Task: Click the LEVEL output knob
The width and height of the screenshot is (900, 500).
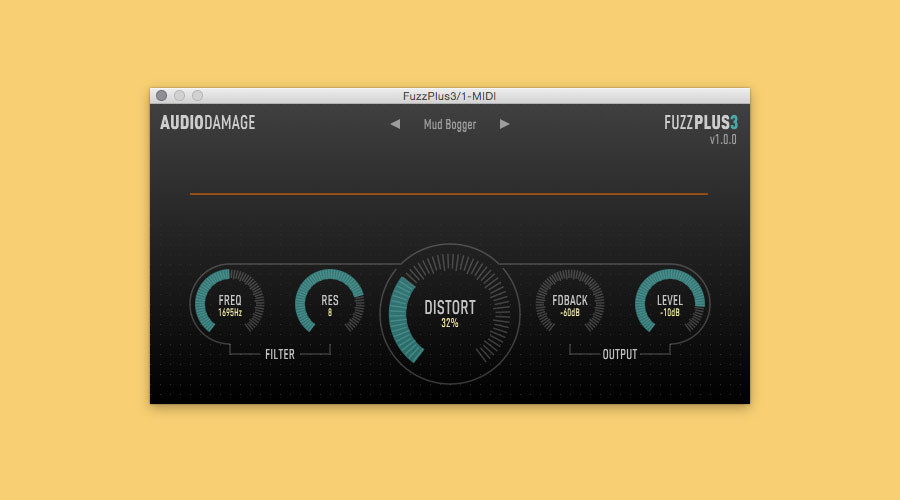Action: pos(669,303)
